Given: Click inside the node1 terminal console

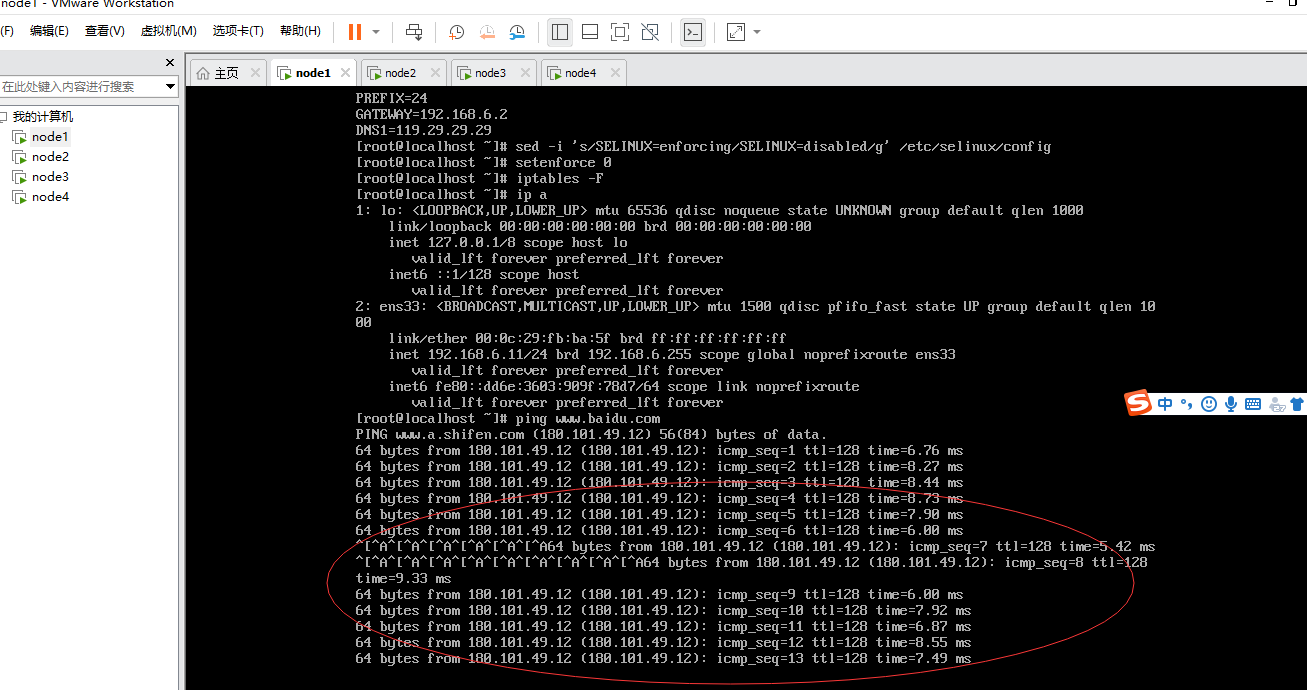Looking at the screenshot, I should 746,388.
